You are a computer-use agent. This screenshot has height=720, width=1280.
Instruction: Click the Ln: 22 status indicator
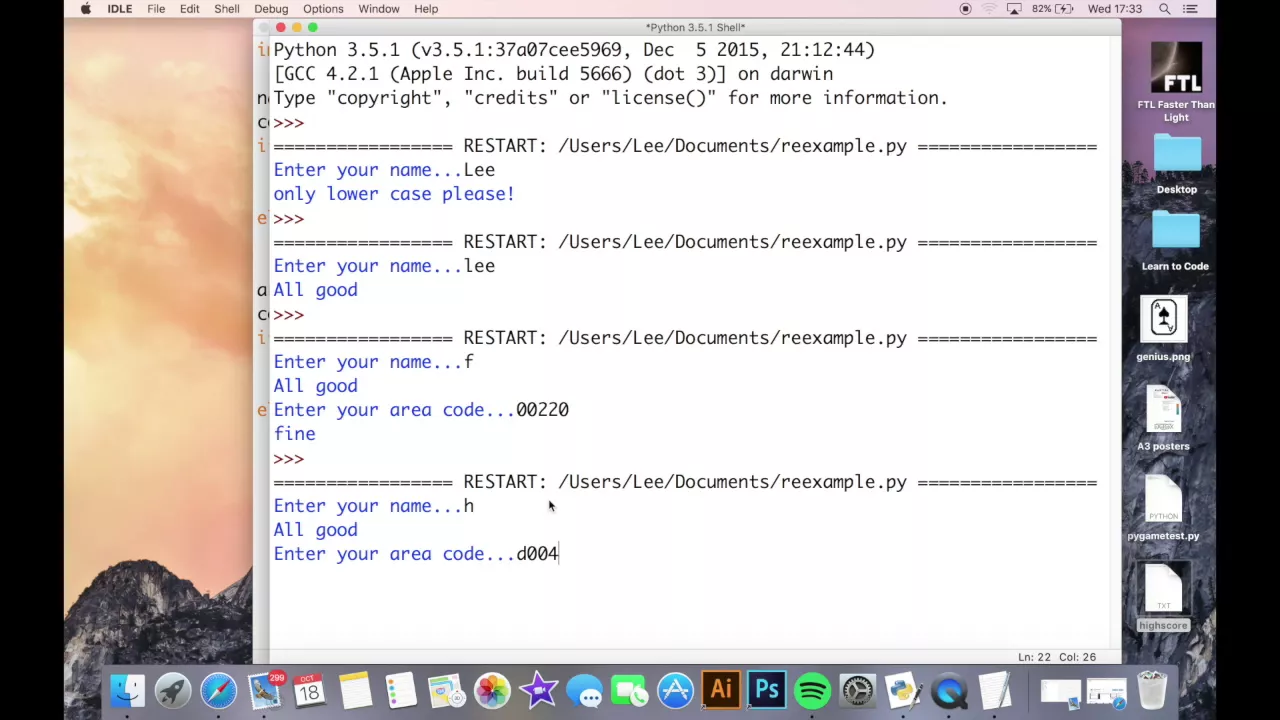[1034, 657]
